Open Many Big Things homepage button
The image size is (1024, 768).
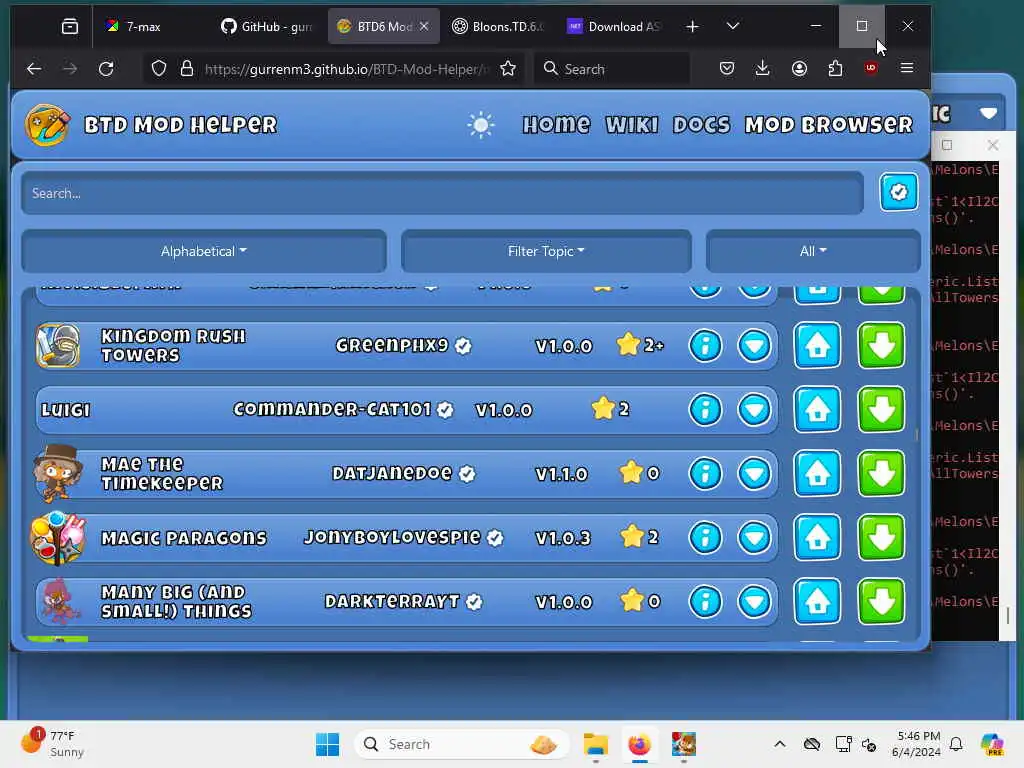817,601
